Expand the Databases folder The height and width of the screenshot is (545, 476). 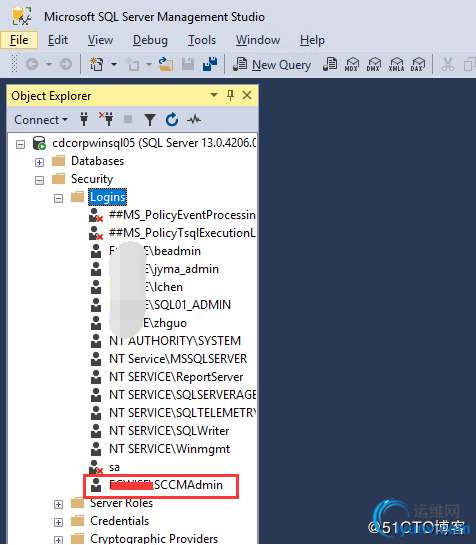point(40,162)
